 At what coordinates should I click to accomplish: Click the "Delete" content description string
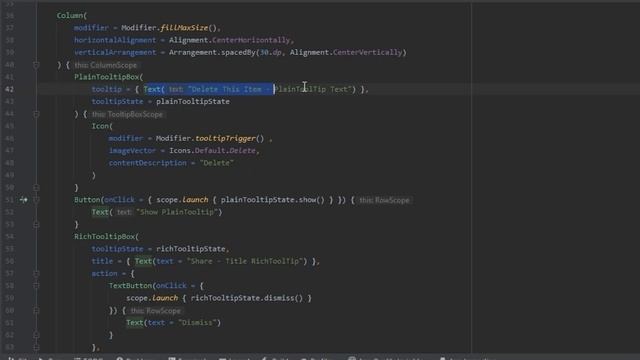[217, 163]
